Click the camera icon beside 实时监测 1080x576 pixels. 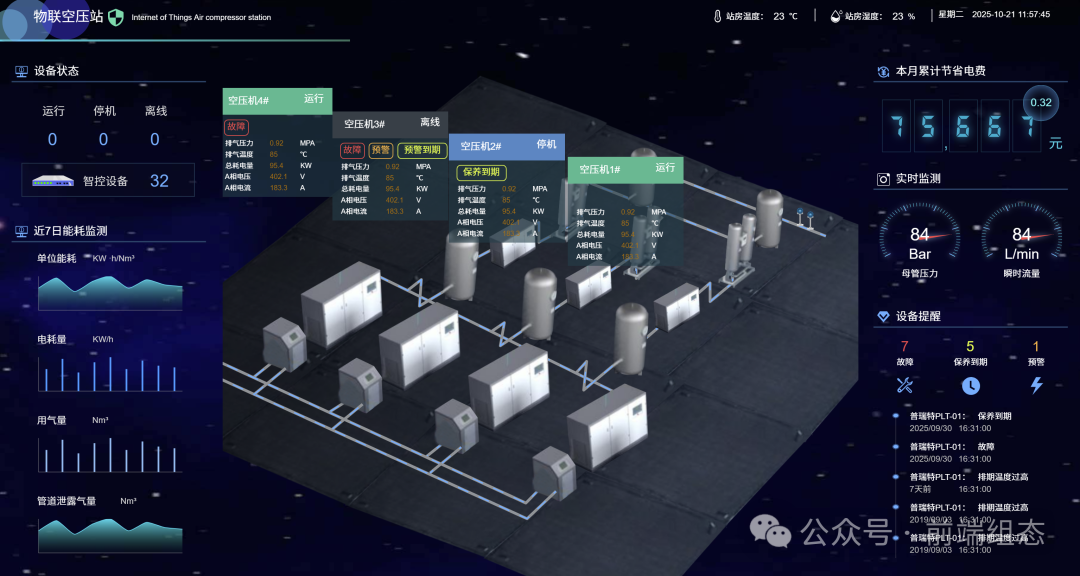coord(883,179)
